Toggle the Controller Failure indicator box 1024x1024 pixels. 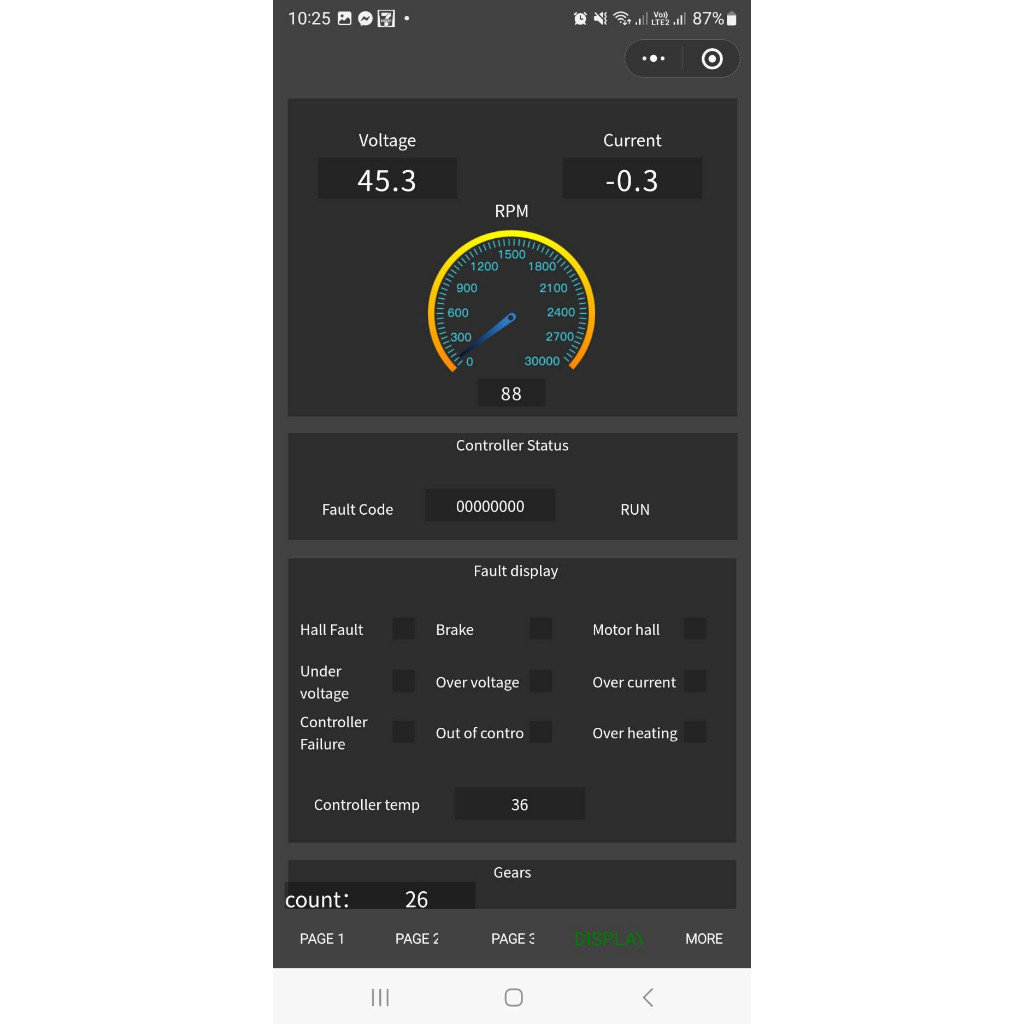click(404, 732)
